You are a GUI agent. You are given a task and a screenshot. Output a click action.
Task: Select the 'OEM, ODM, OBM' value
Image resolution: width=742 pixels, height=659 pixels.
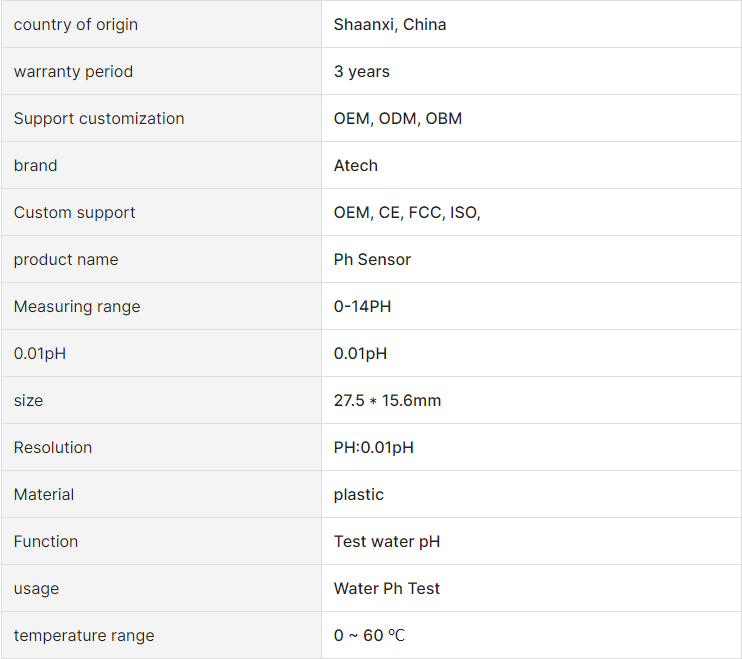coord(398,118)
